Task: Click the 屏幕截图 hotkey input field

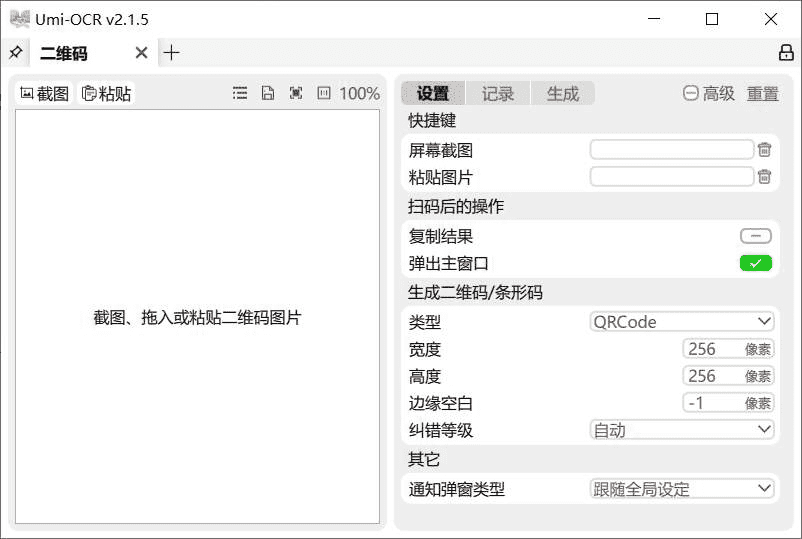Action: pyautogui.click(x=672, y=150)
